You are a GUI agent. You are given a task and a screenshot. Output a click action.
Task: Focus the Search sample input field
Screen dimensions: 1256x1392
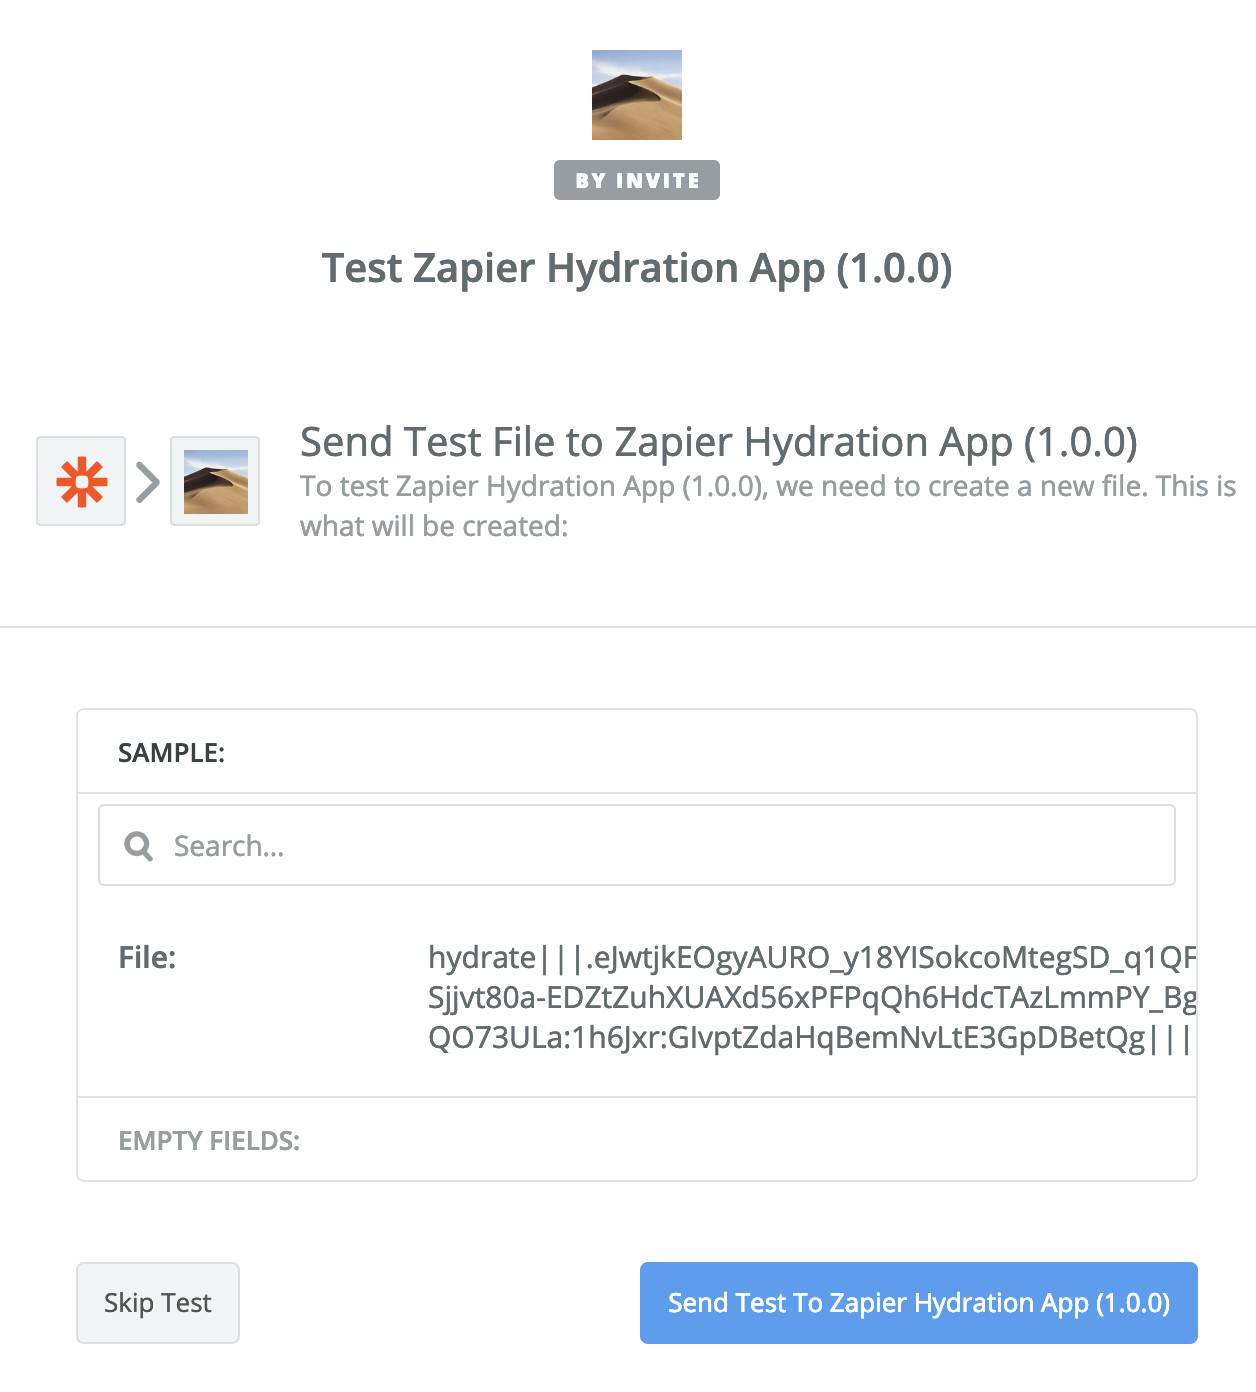(x=660, y=846)
